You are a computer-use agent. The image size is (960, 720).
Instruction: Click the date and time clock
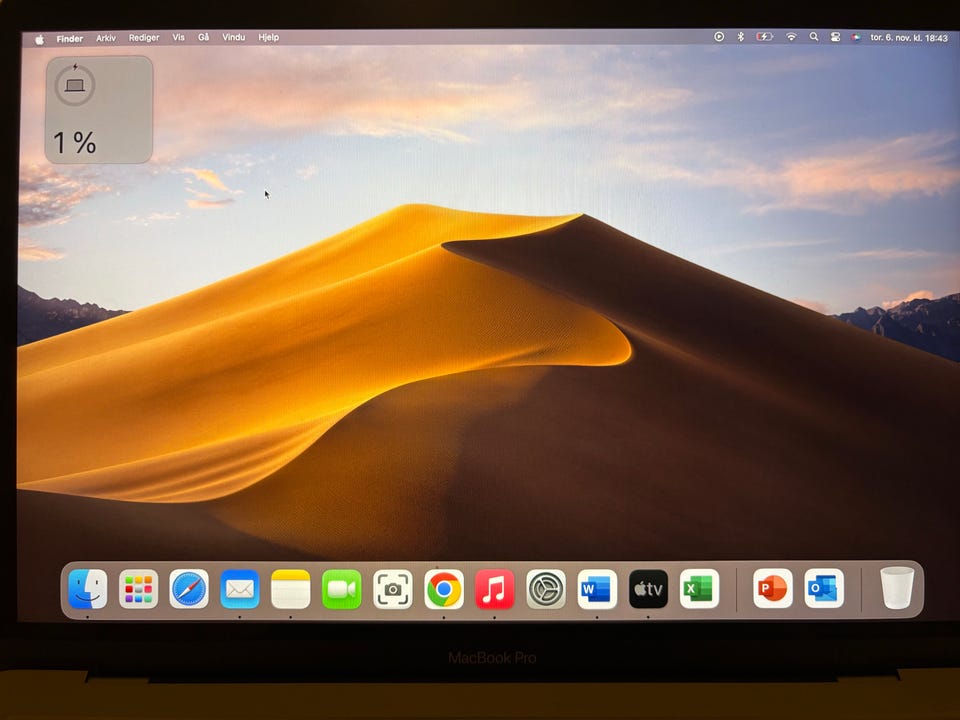(x=909, y=37)
